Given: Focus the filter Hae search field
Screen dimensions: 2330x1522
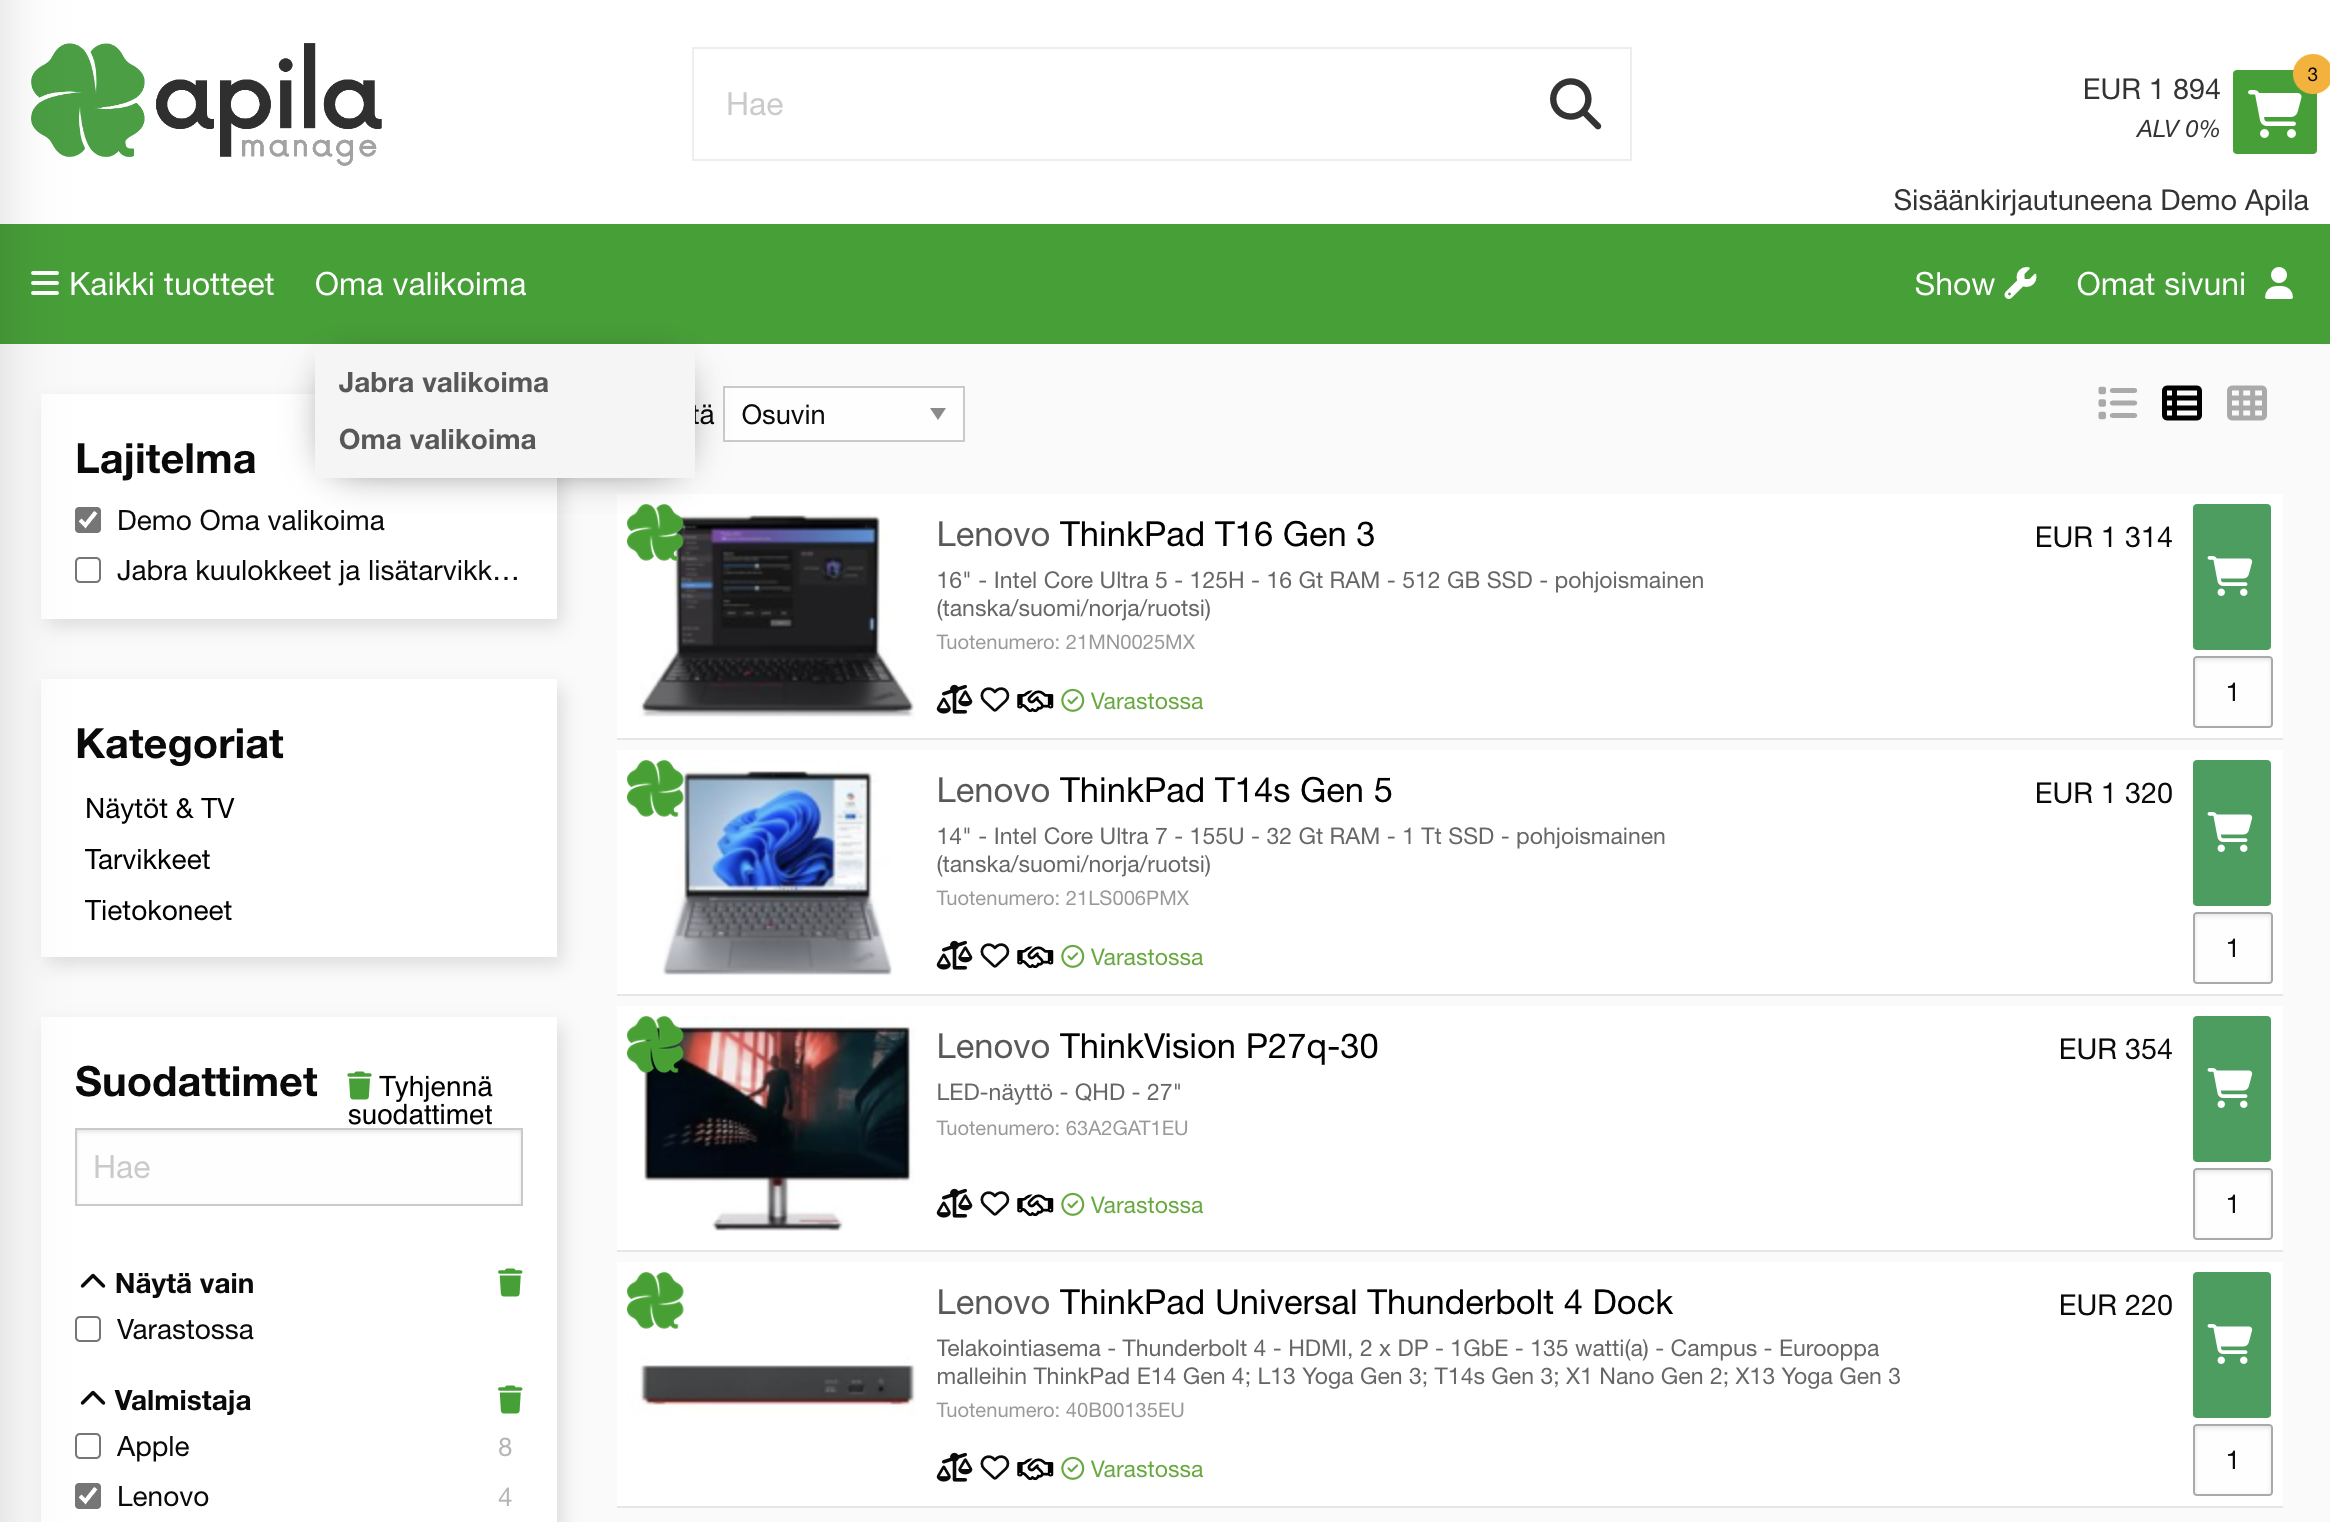Looking at the screenshot, I should tap(298, 1167).
